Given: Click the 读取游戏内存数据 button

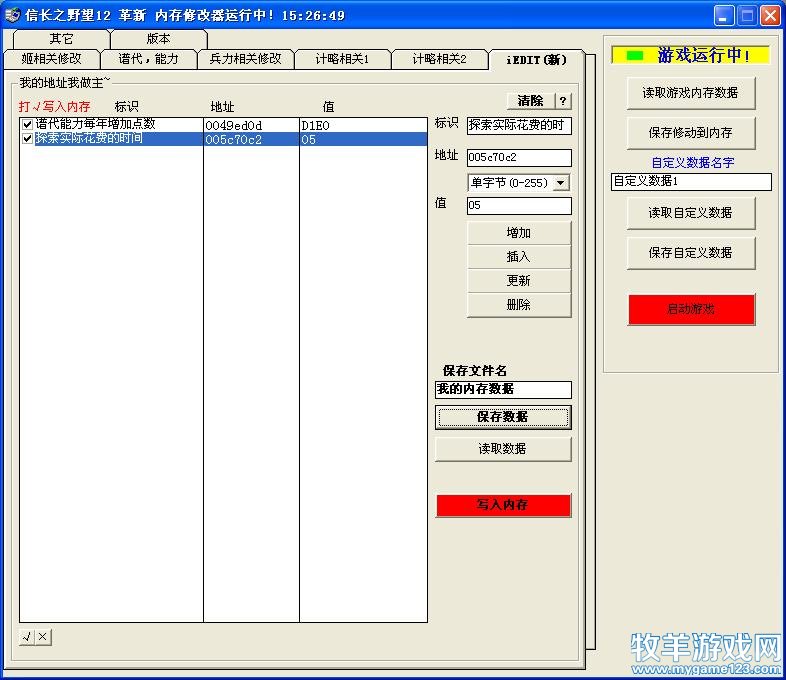Looking at the screenshot, I should point(691,93).
